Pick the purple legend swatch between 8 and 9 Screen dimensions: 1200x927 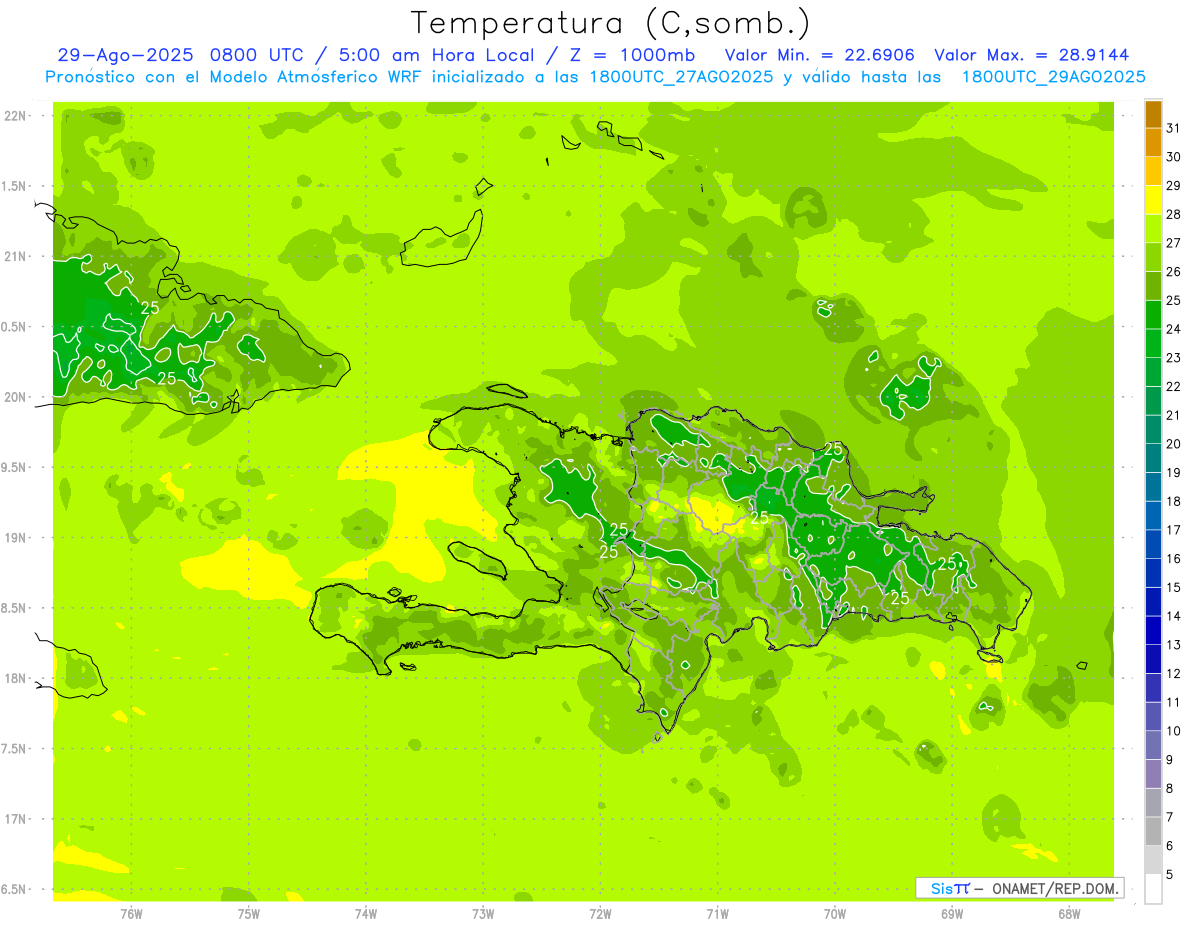(x=1153, y=774)
